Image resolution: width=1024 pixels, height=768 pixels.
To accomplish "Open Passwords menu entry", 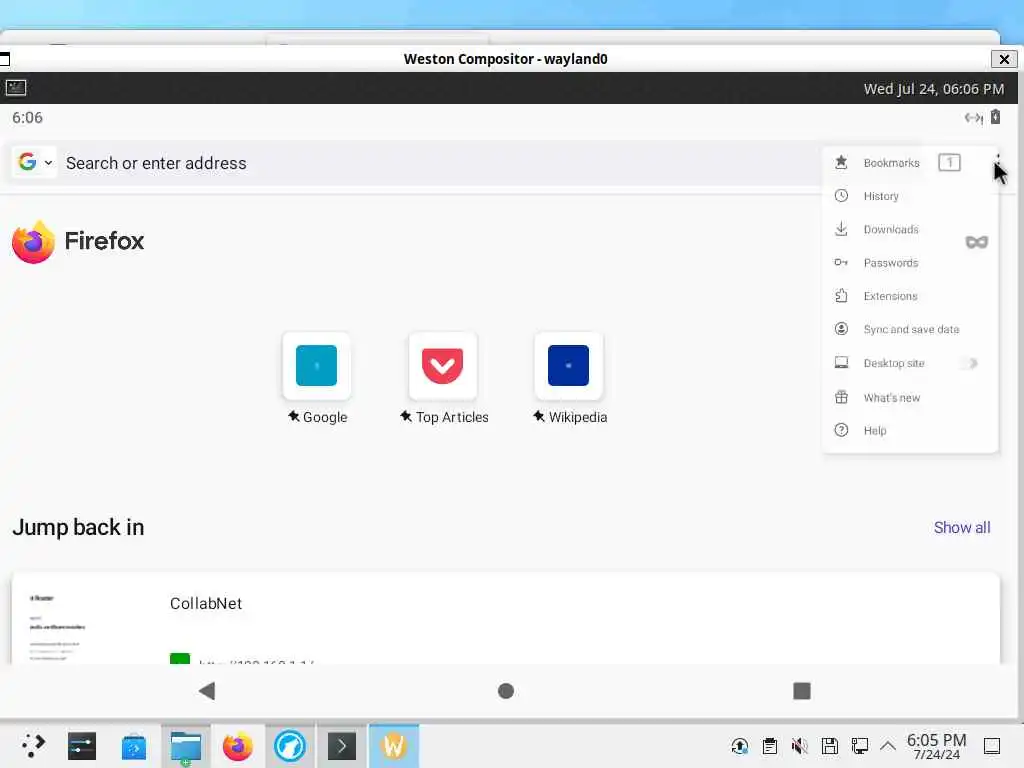I will pos(891,263).
